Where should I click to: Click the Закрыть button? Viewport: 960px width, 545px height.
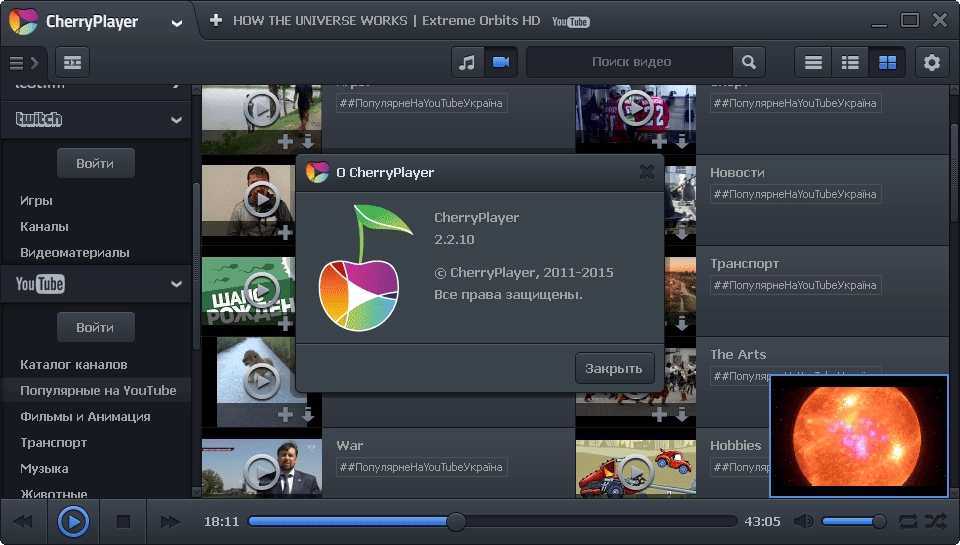point(614,369)
